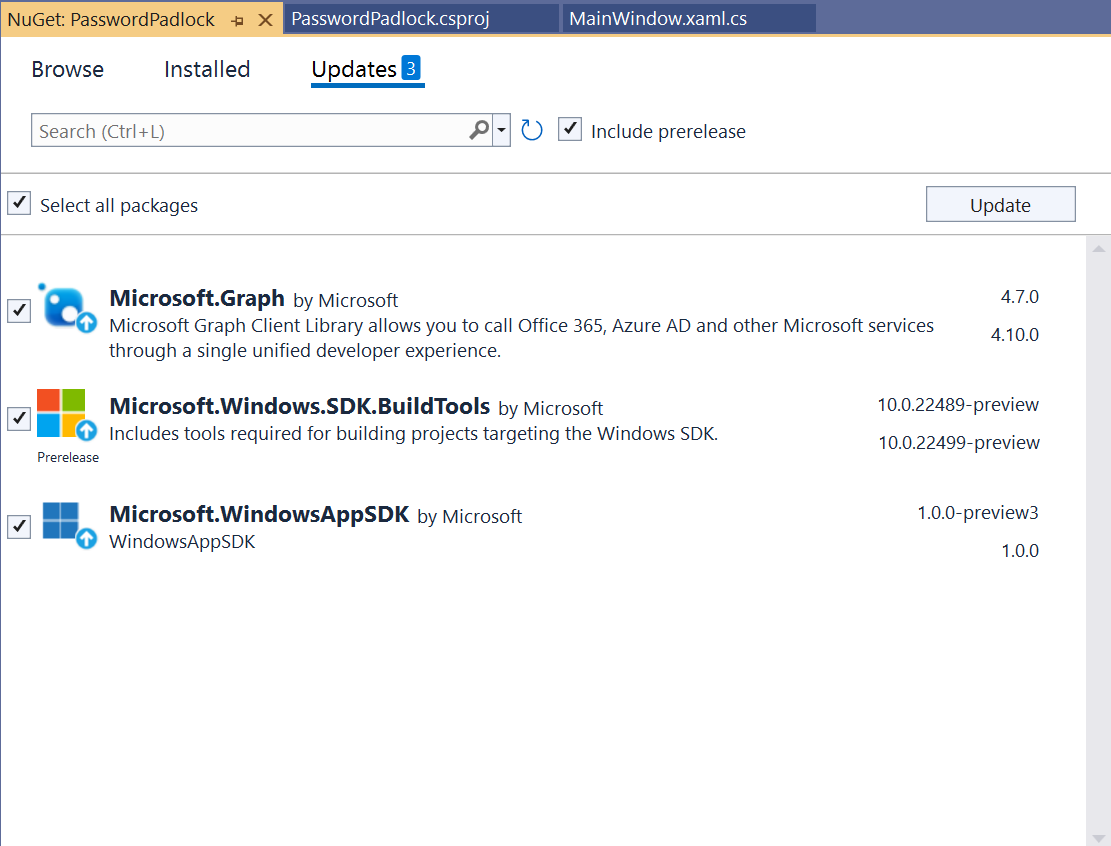The width and height of the screenshot is (1111, 846).
Task: Select the Microsoft.WindowsAppSDK package name
Action: click(x=259, y=514)
